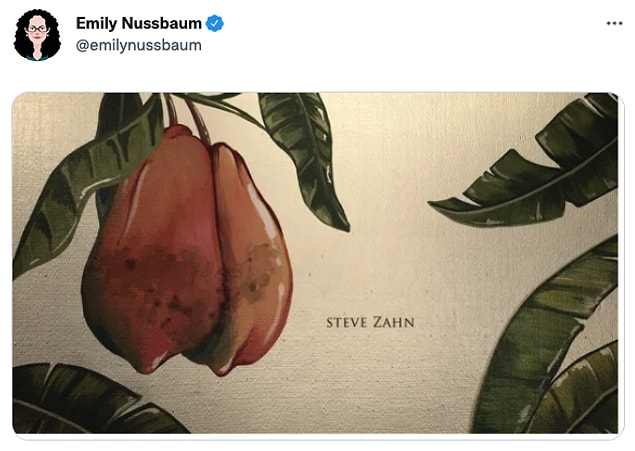The width and height of the screenshot is (635, 451).
Task: Click the red hanging fruit in the image
Action: point(186,251)
